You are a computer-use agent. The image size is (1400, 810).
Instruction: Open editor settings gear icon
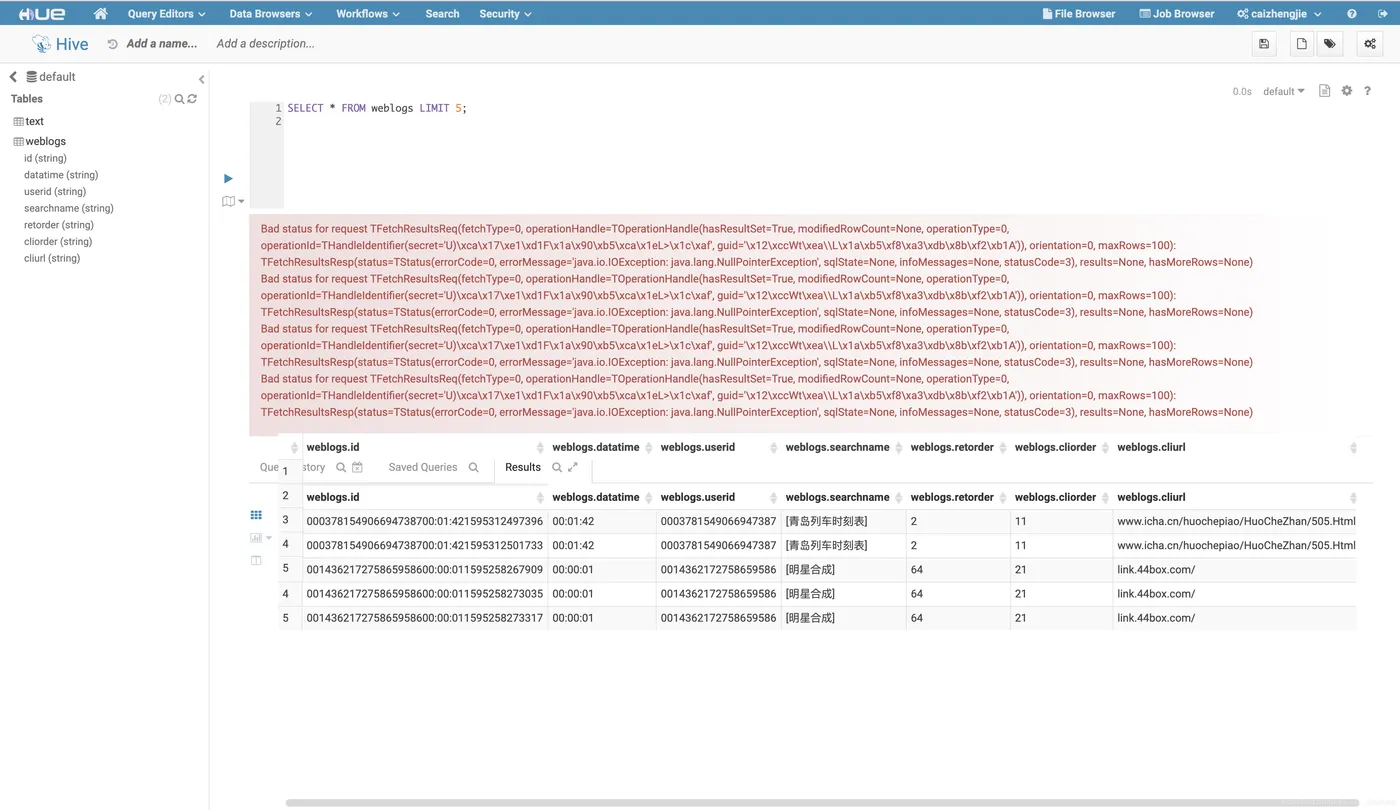tap(1347, 91)
